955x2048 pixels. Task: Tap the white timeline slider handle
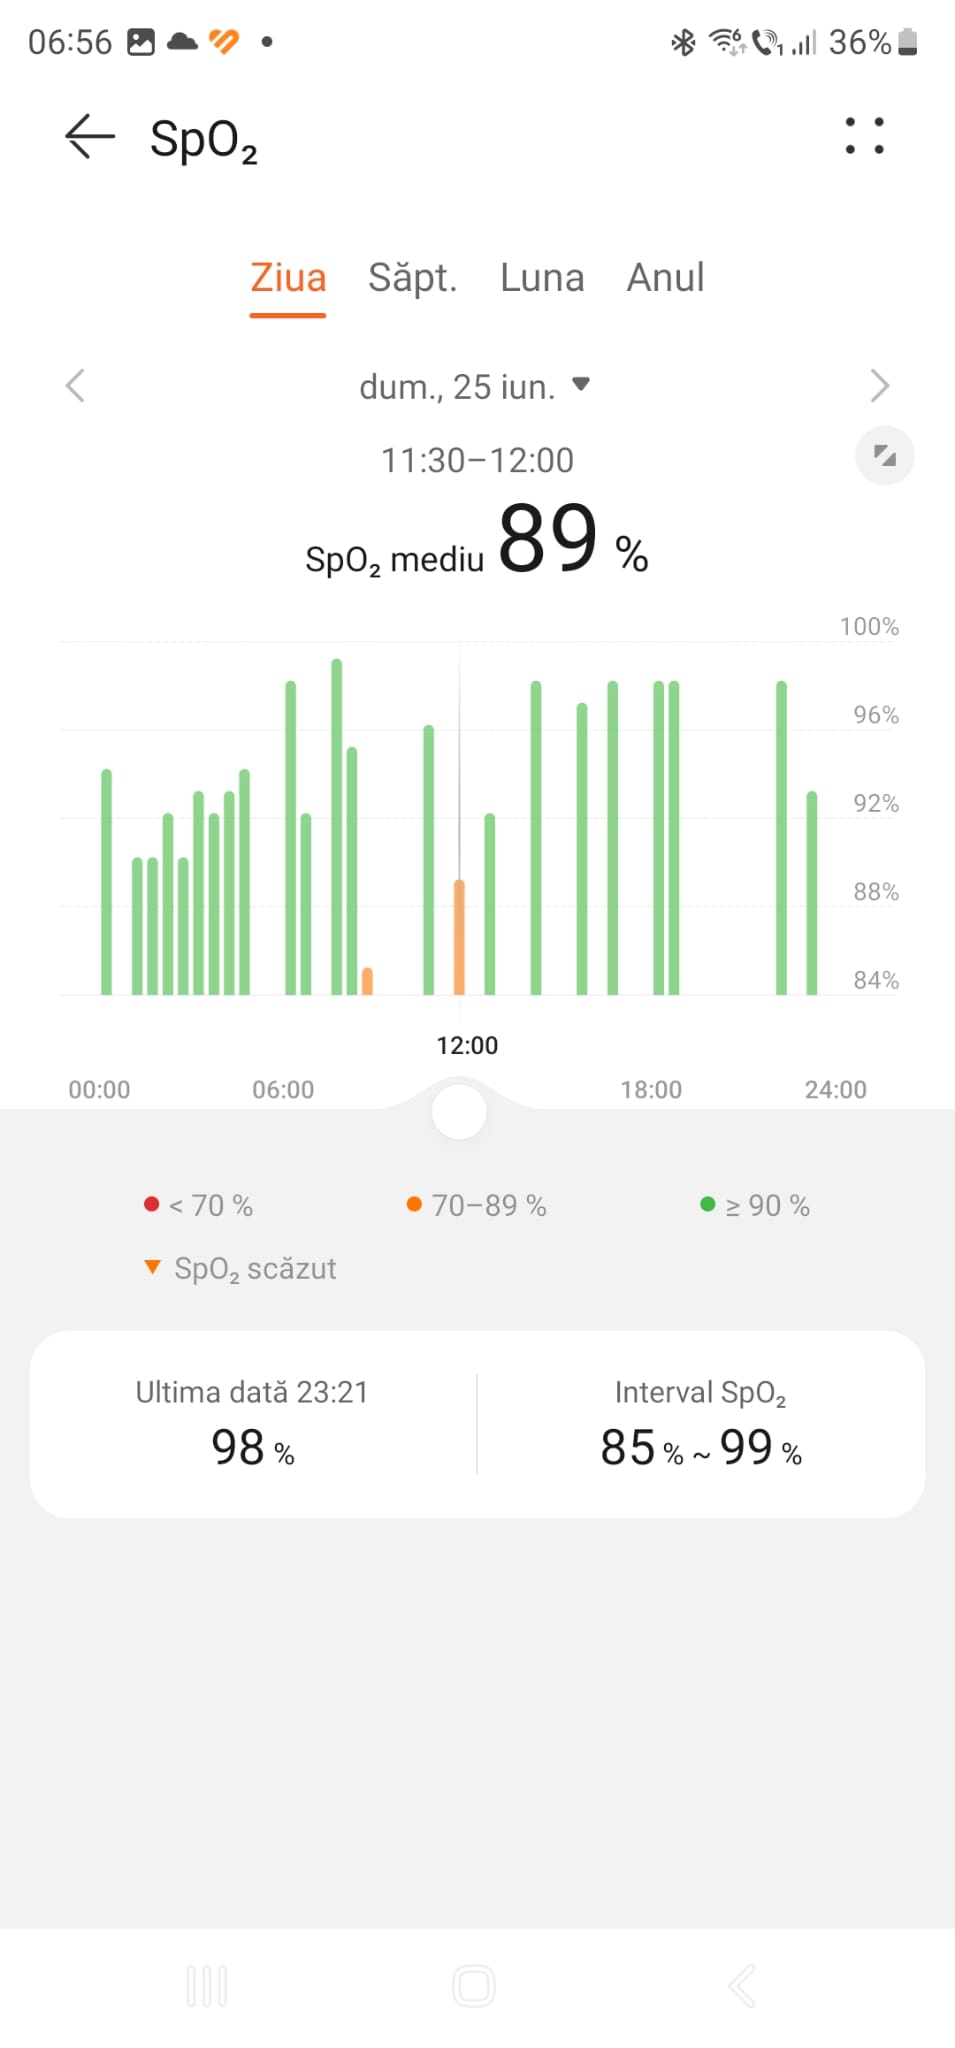click(459, 1111)
